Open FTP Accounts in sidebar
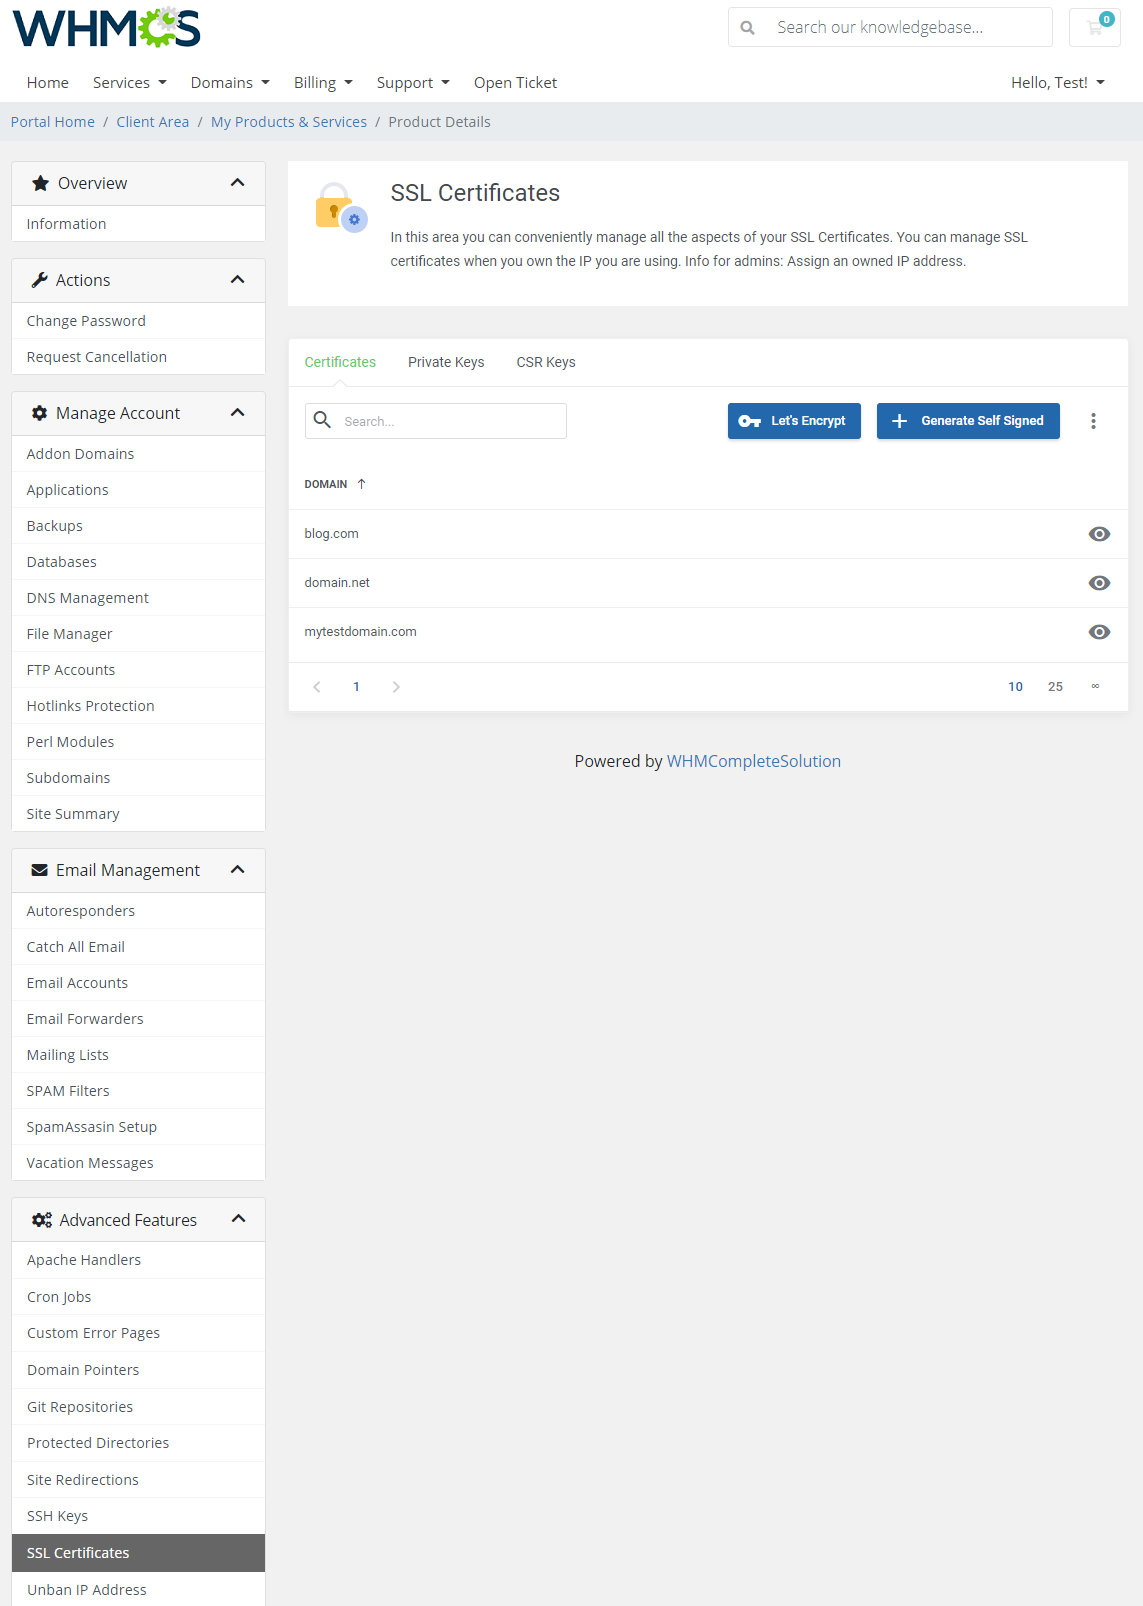The height and width of the screenshot is (1606, 1143). pos(138,670)
